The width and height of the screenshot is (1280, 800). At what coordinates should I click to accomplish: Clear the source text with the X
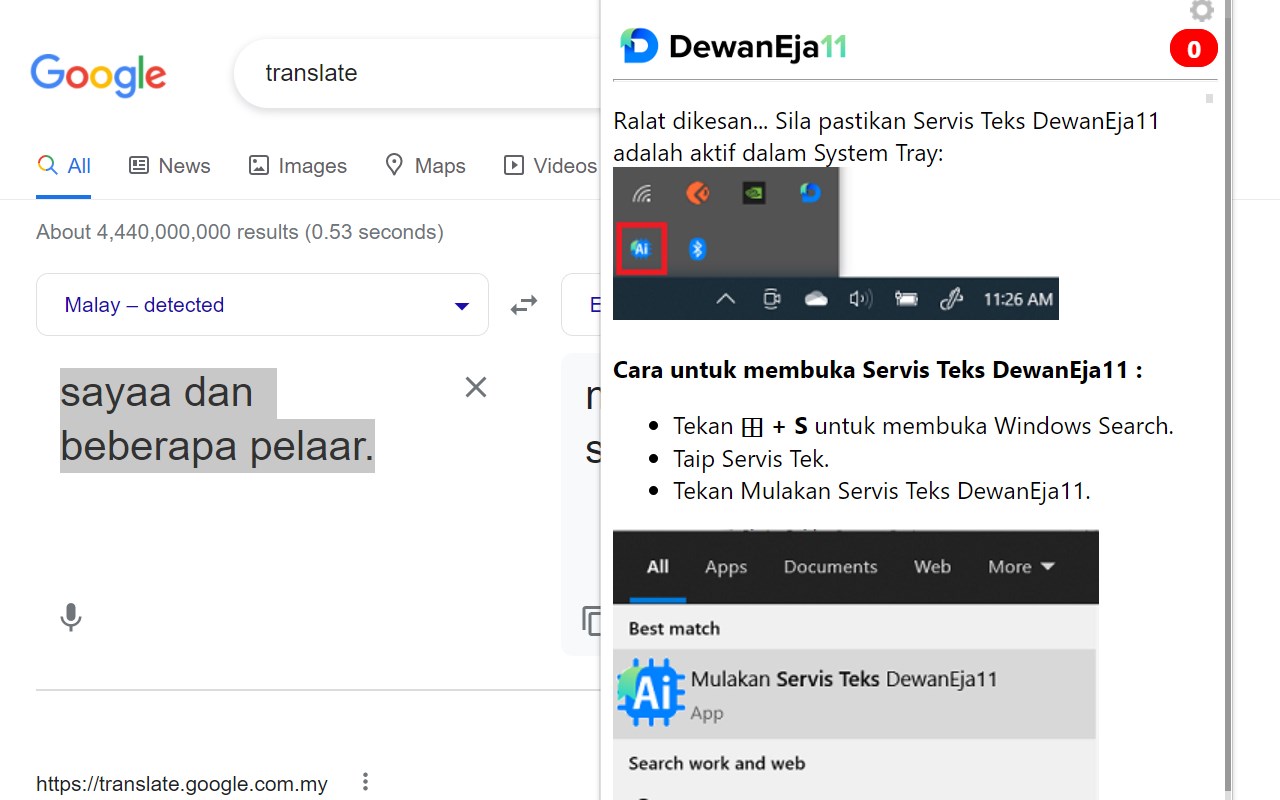pos(476,387)
